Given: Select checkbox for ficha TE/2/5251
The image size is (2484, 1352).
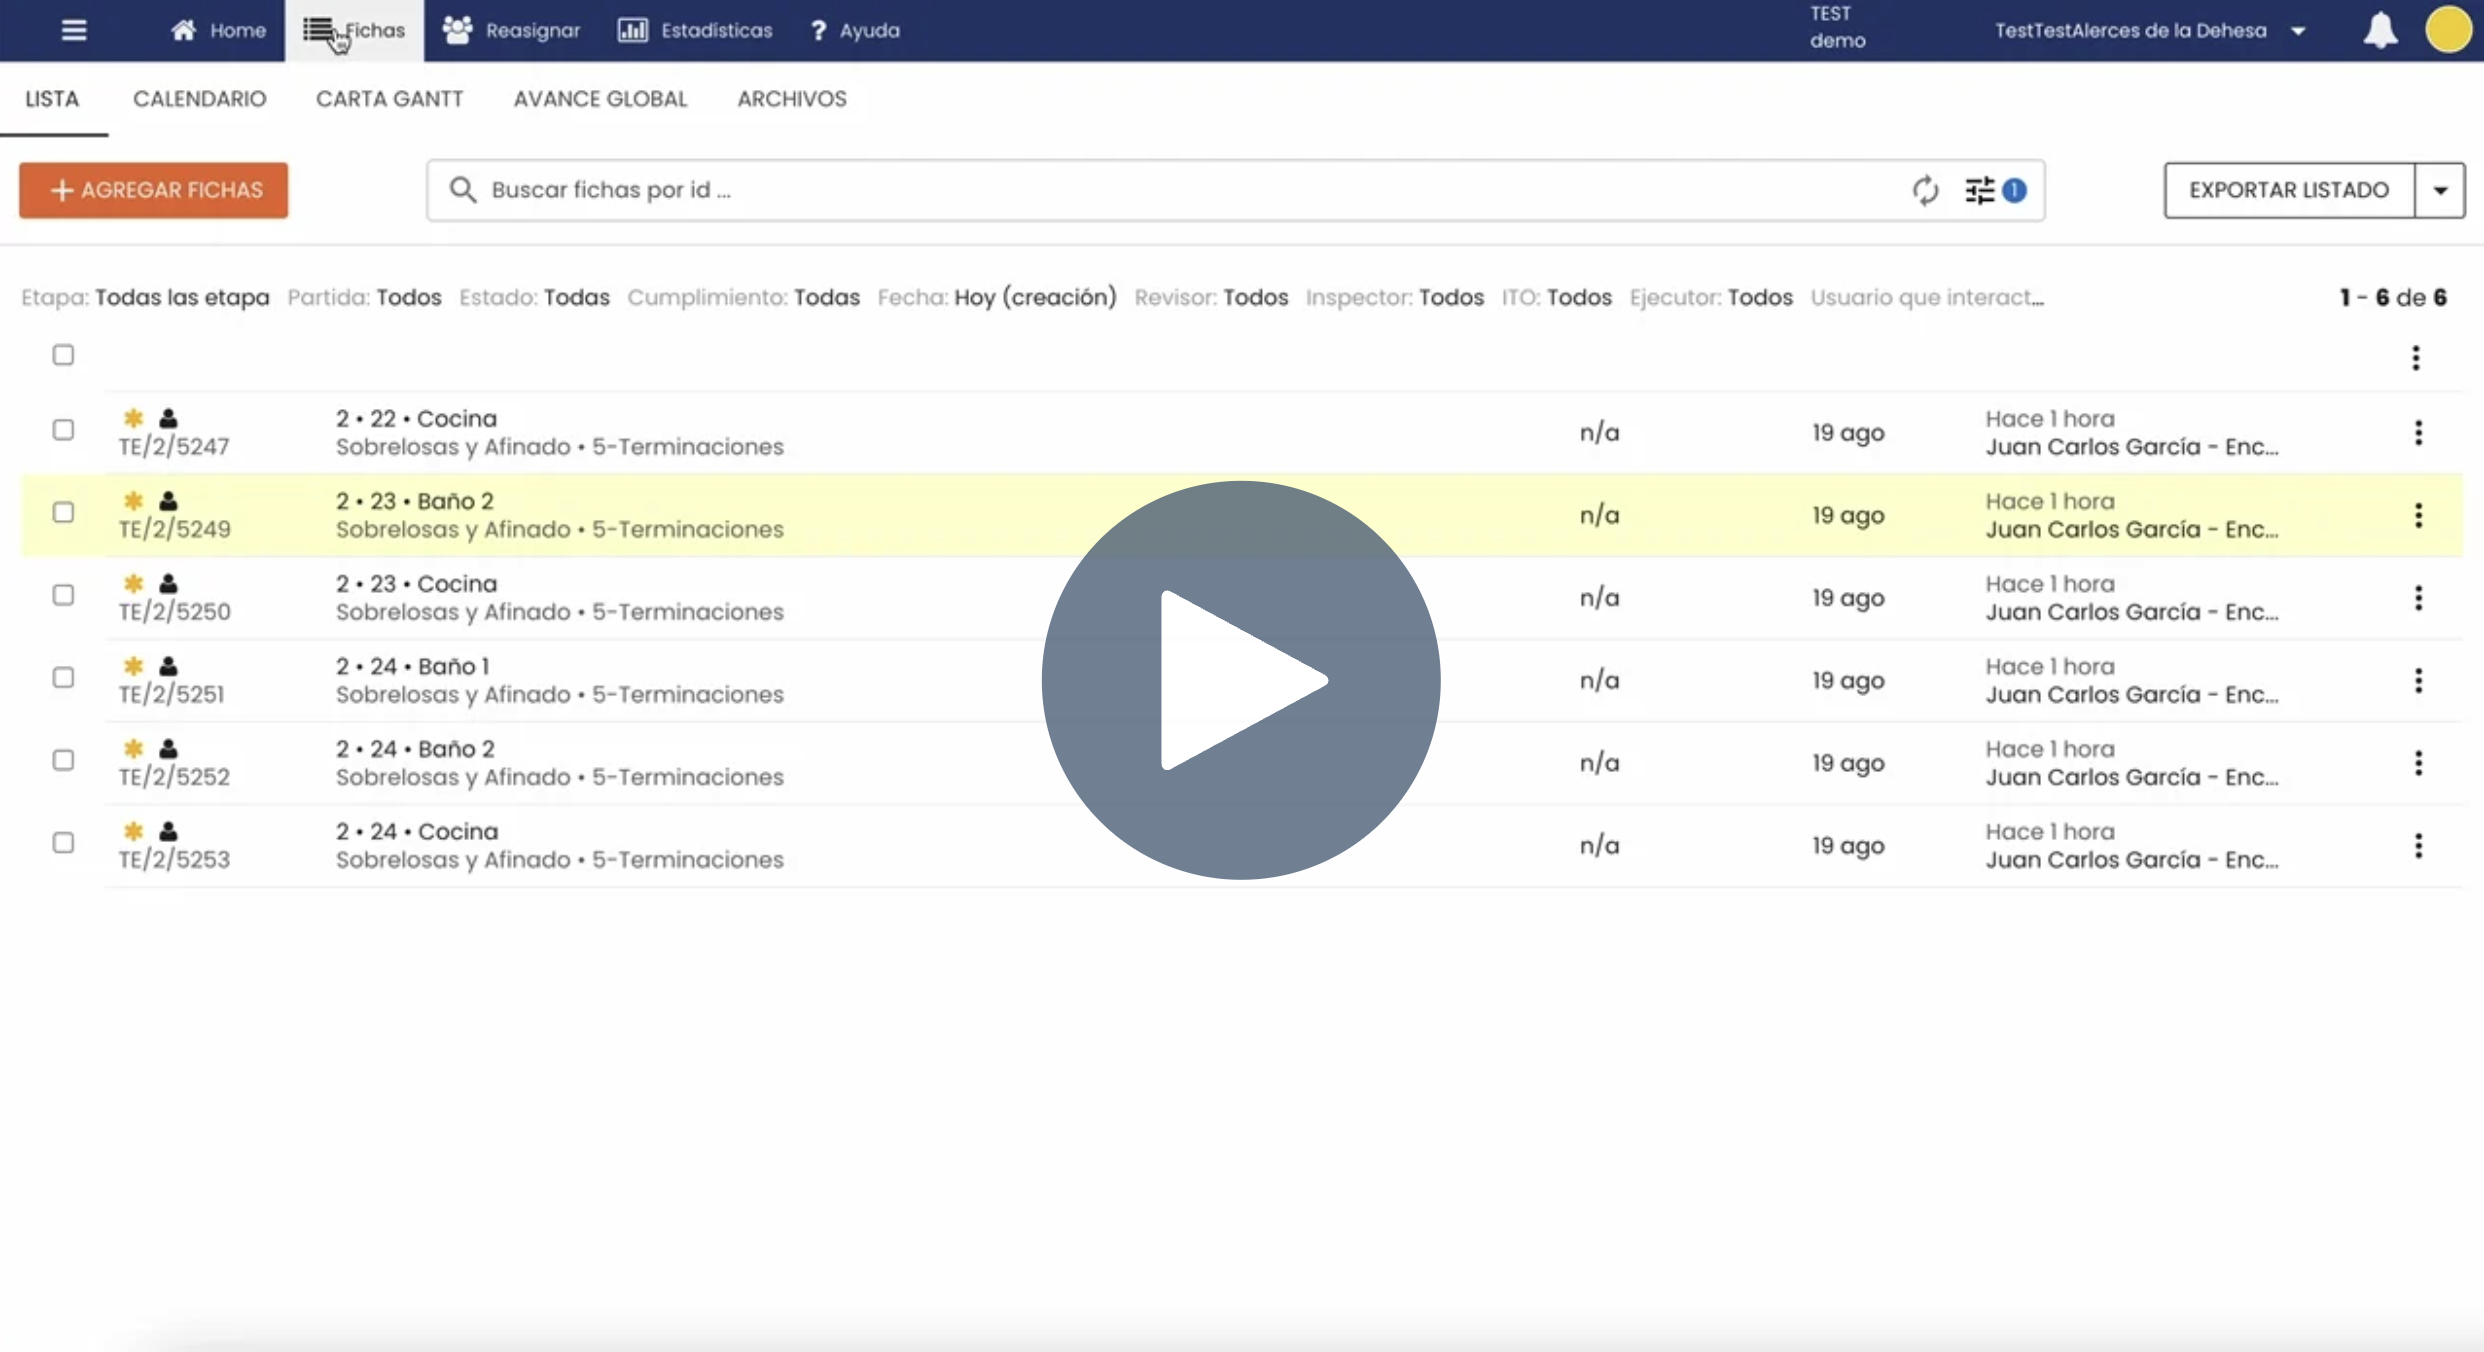Looking at the screenshot, I should [63, 677].
